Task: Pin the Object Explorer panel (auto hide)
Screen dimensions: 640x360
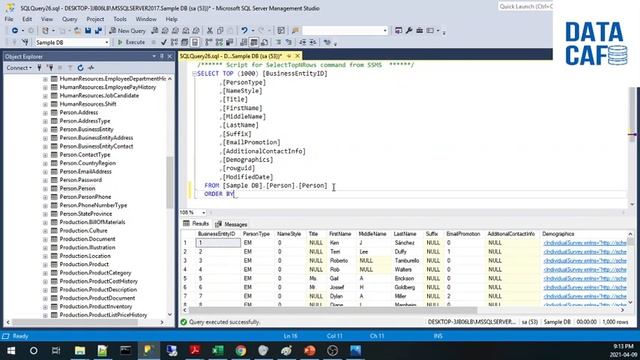Action: [x=162, y=56]
